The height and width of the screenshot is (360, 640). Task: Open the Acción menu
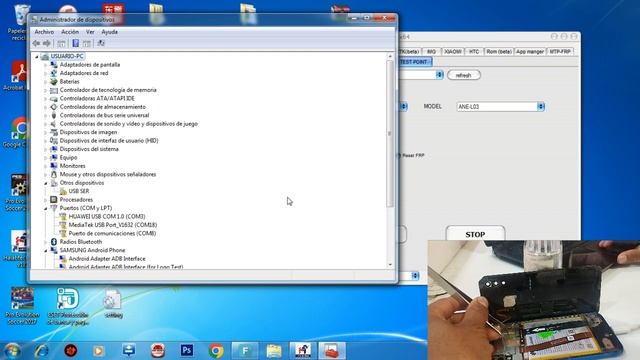(70, 32)
